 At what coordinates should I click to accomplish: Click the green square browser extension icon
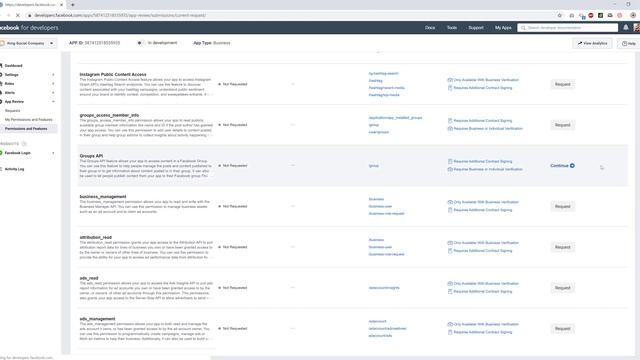pos(600,15)
